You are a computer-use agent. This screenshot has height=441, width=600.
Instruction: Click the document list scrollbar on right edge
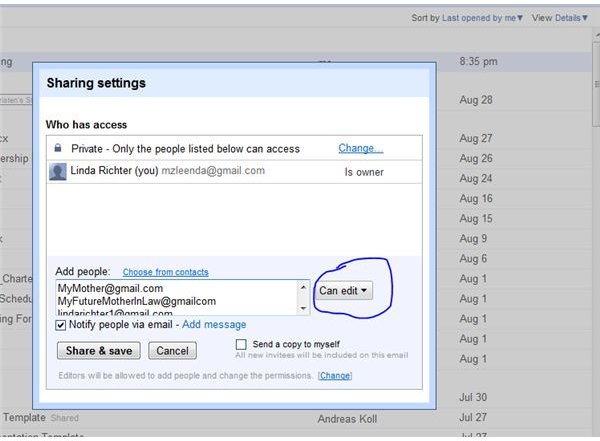point(596,84)
